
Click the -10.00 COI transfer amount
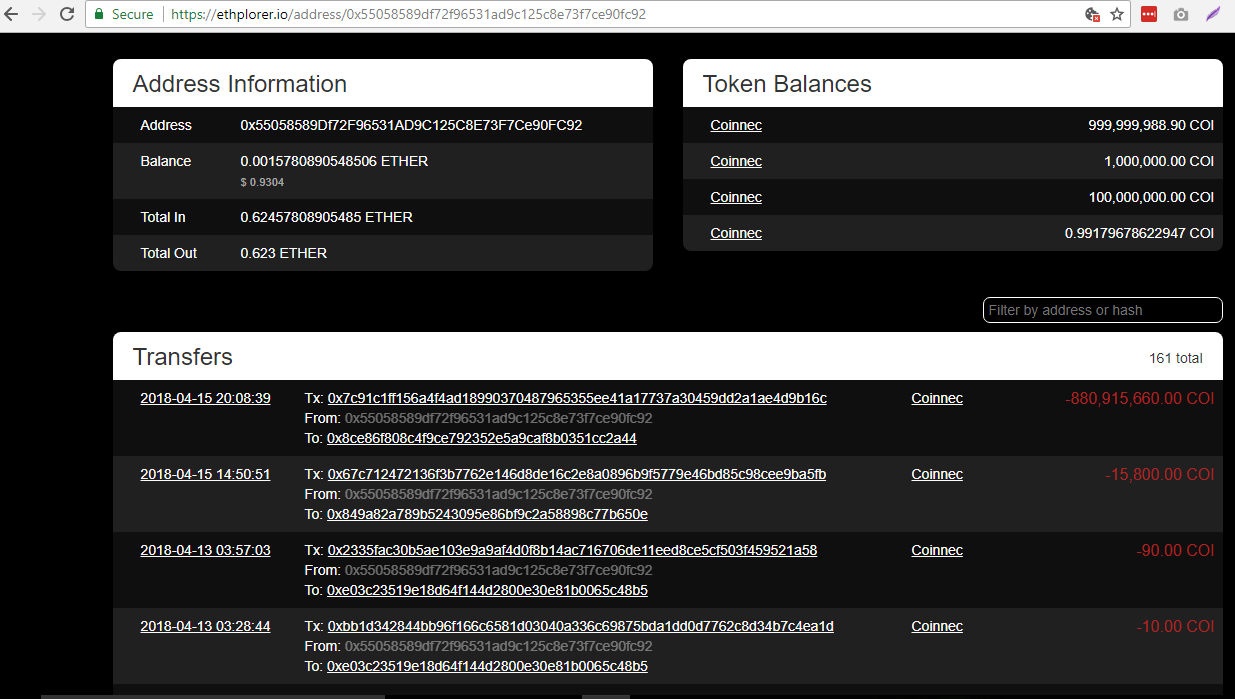pos(1176,626)
